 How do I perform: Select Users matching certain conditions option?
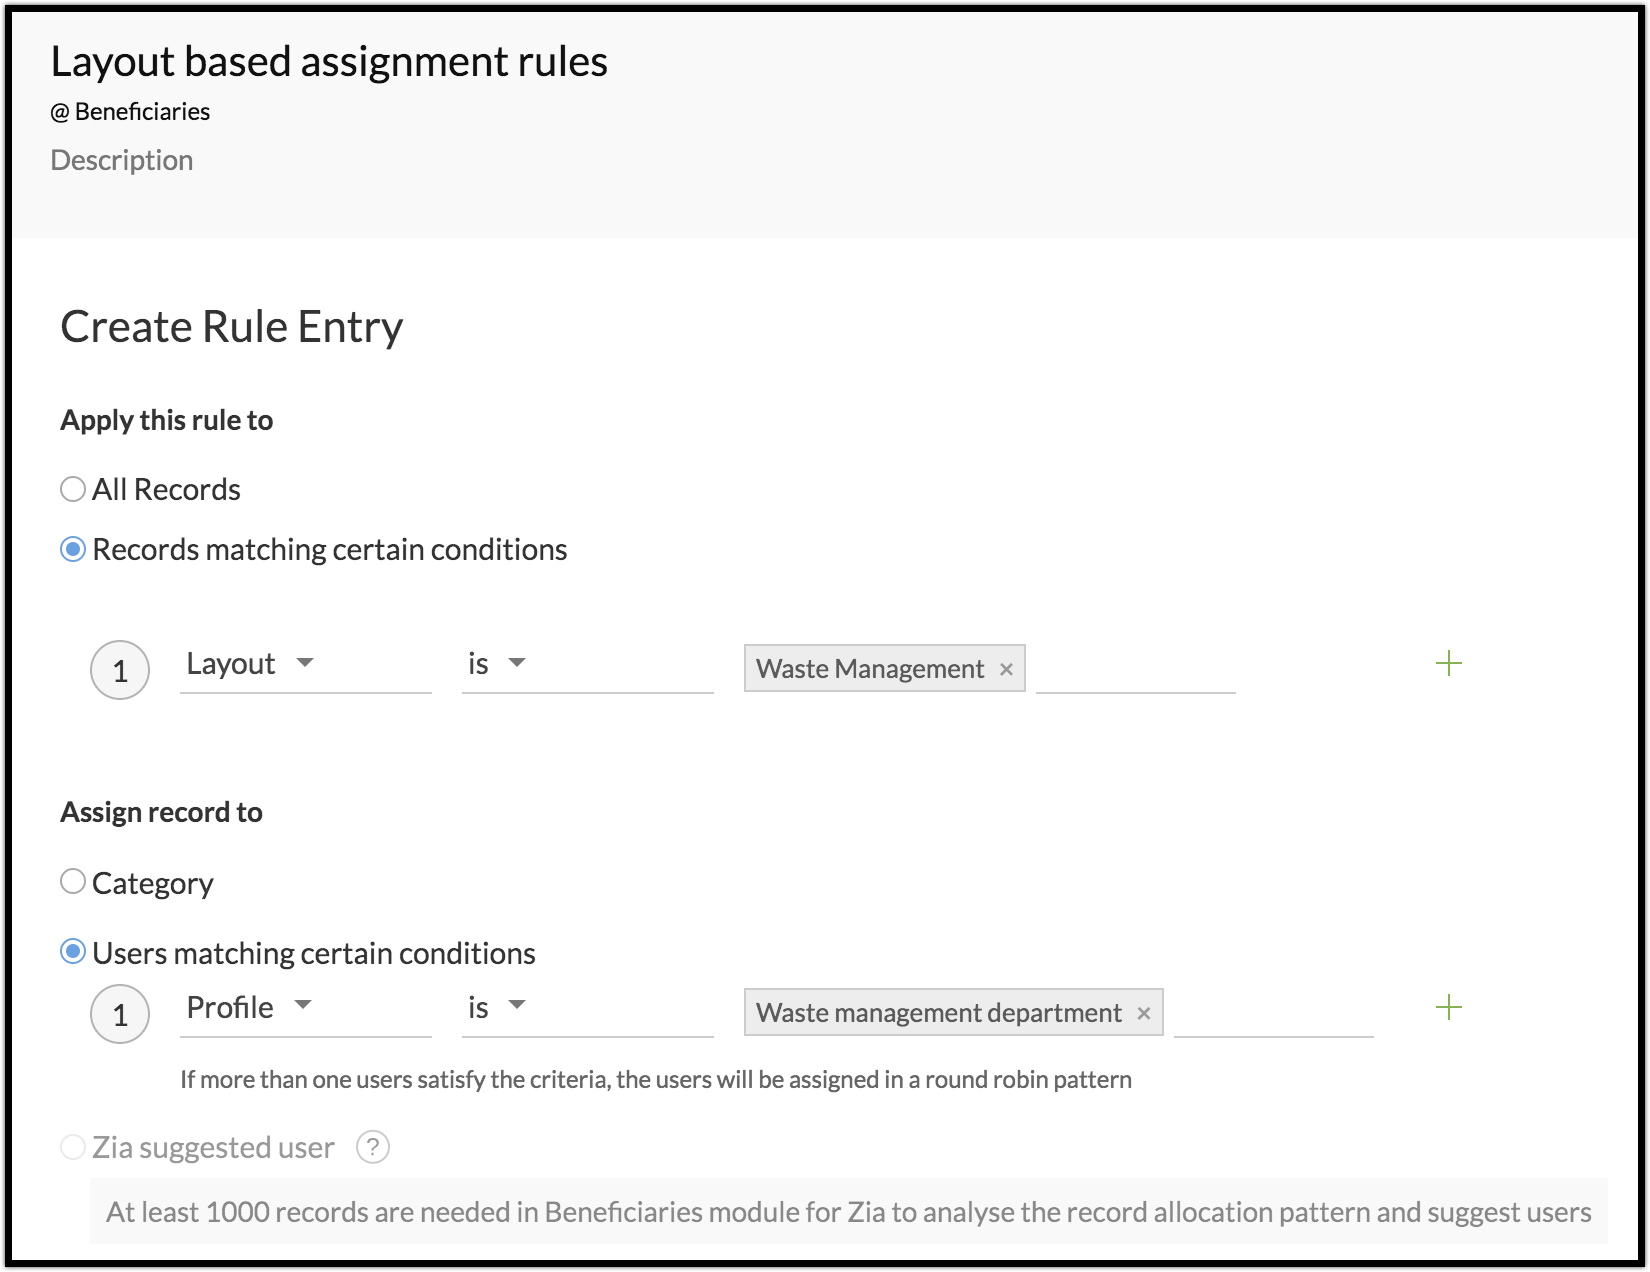(x=73, y=951)
